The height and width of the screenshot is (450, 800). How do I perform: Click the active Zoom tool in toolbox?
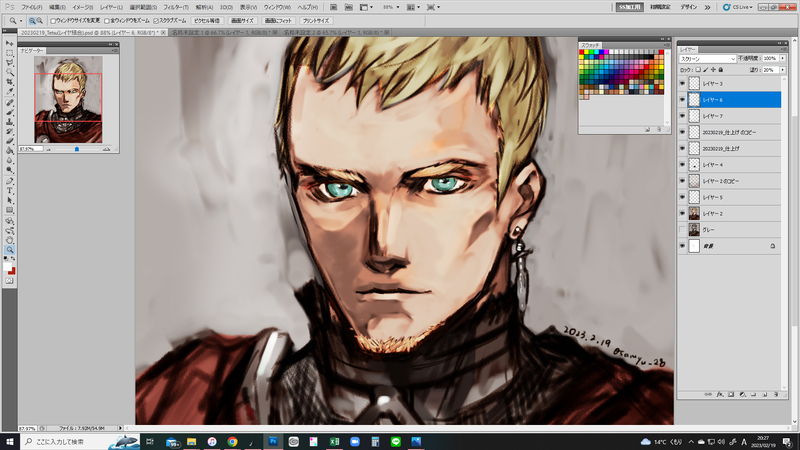pos(10,250)
